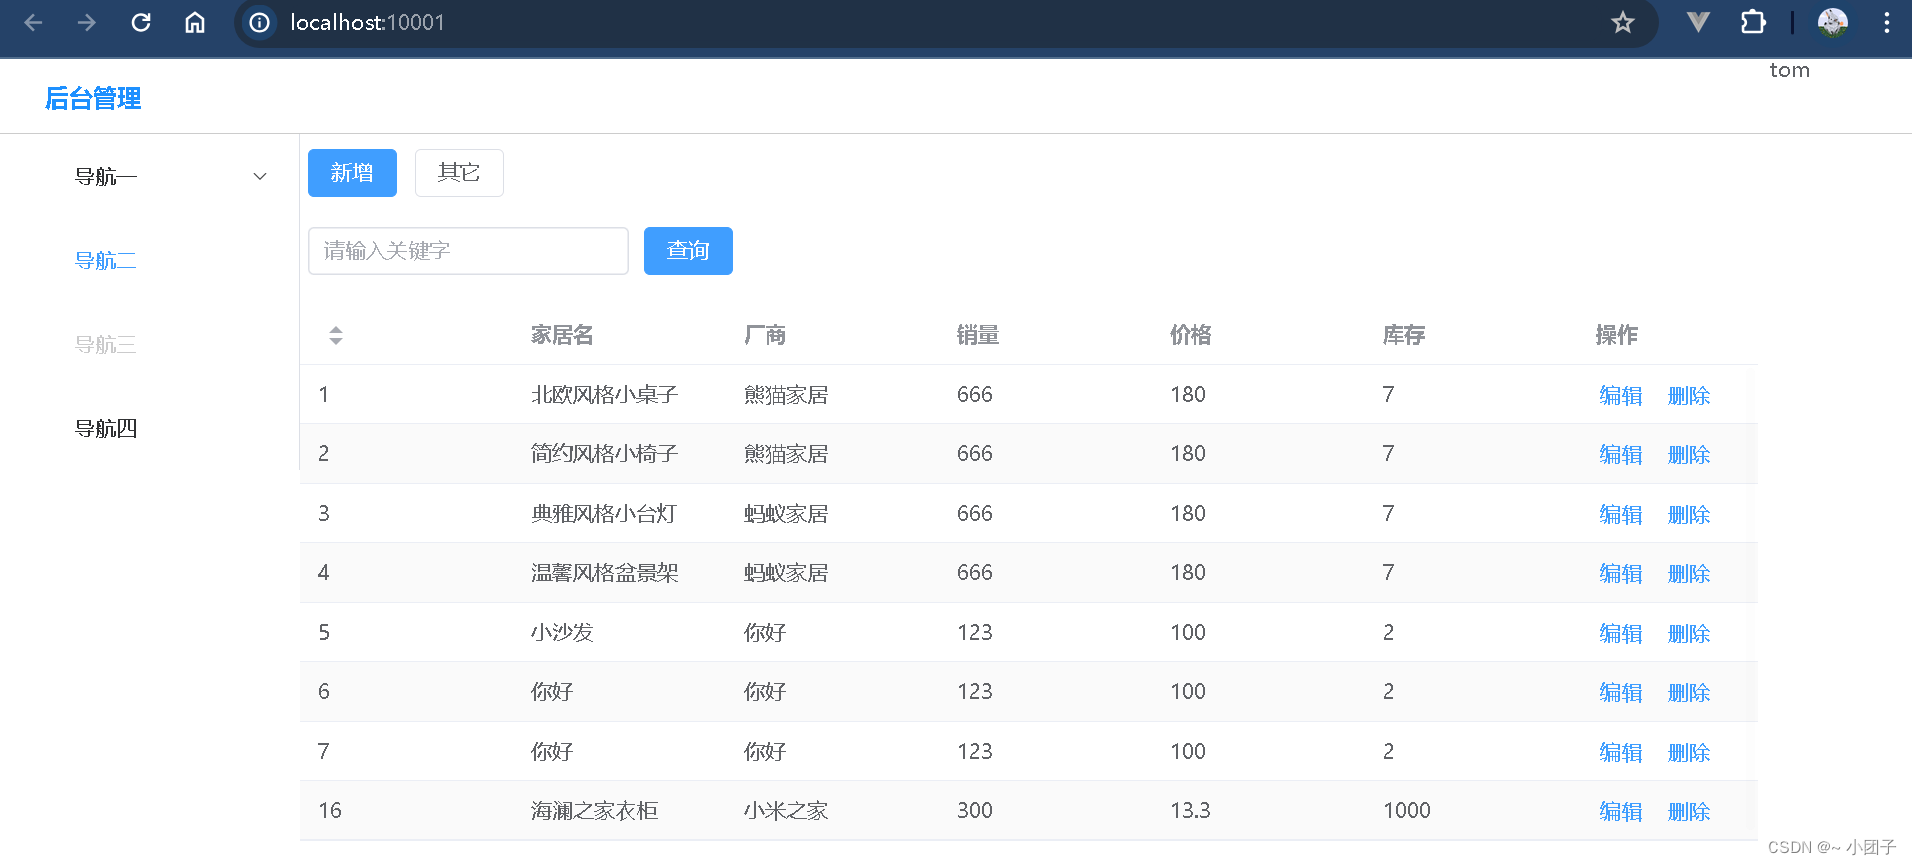Screen dimensions: 1912x865
Task: Delete row with ID 6
Action: point(1689,692)
